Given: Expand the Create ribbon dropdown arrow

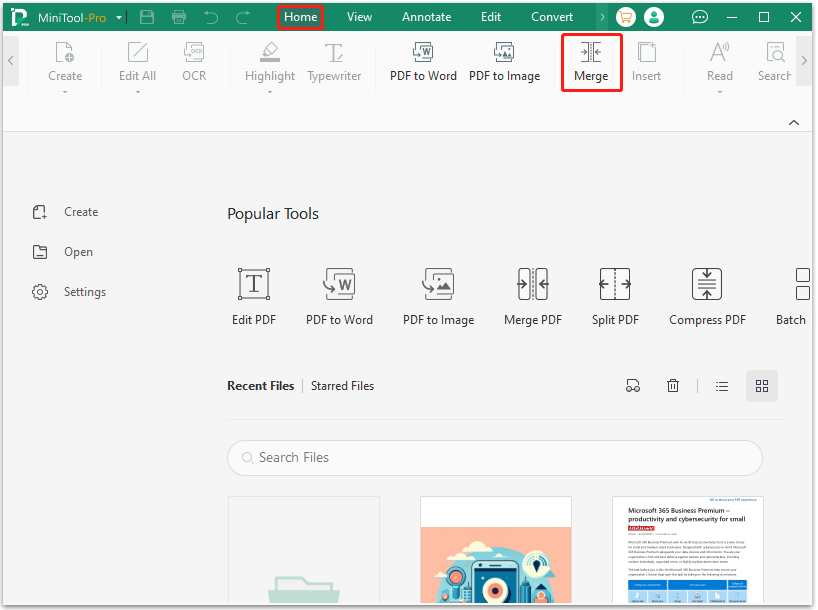Looking at the screenshot, I should click(x=65, y=92).
